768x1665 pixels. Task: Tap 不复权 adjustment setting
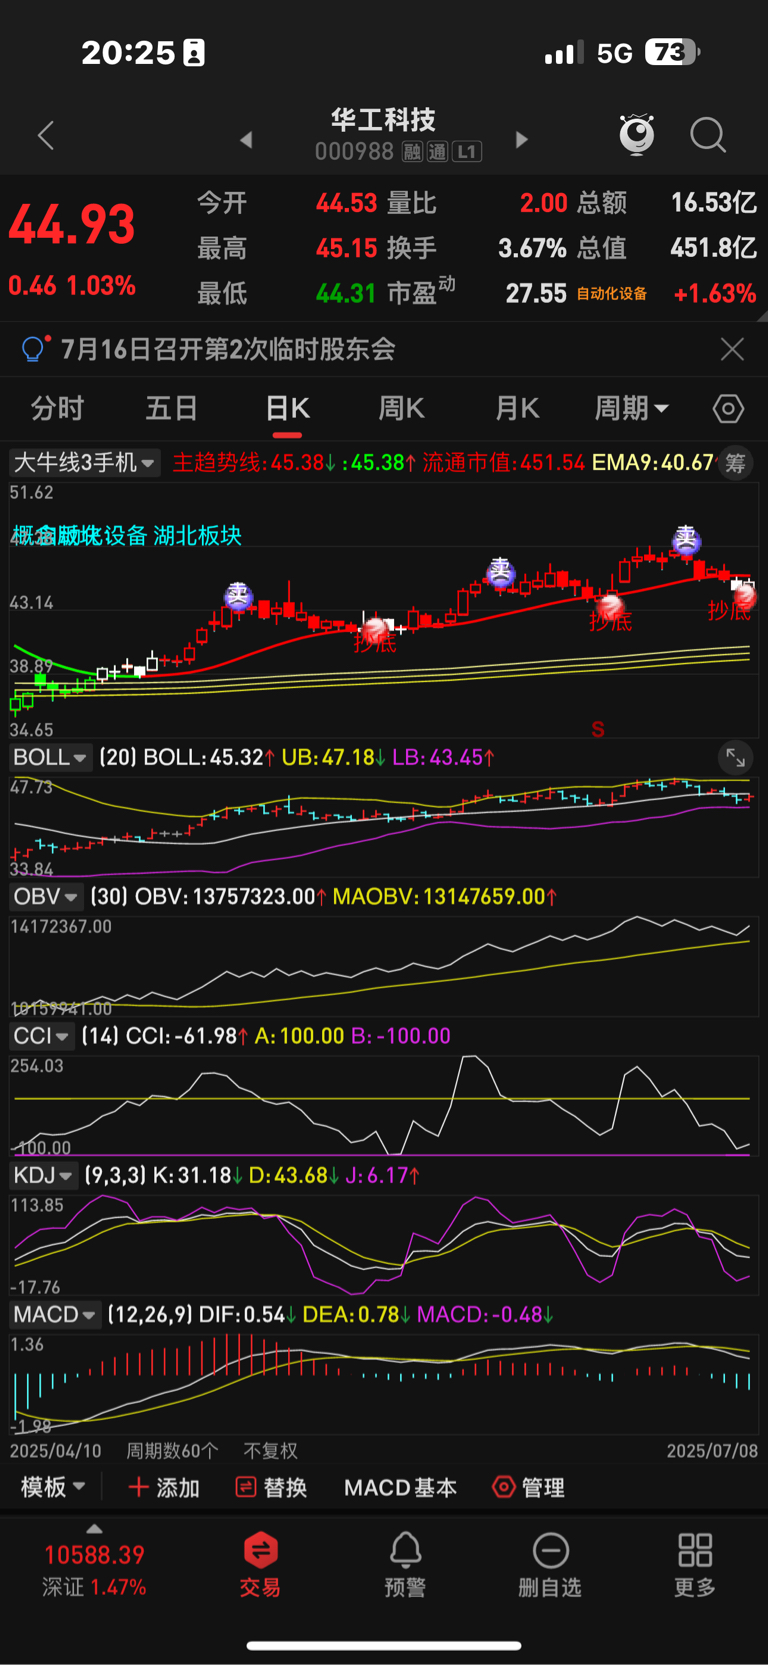pyautogui.click(x=271, y=1450)
